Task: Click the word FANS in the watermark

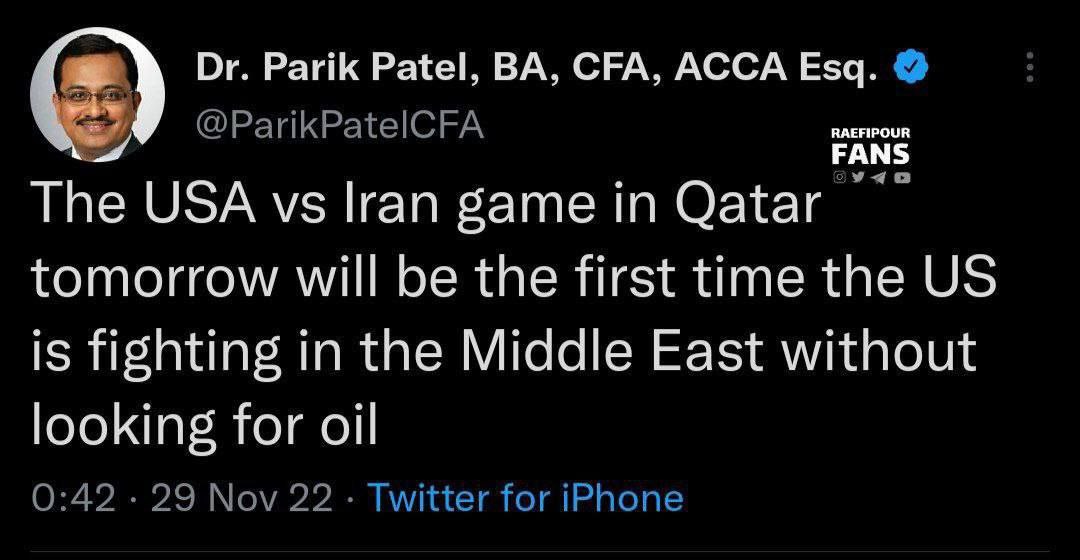Action: click(x=870, y=155)
